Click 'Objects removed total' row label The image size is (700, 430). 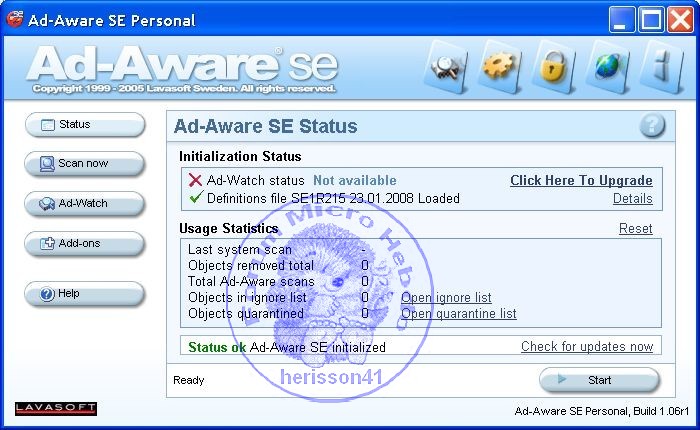pyautogui.click(x=251, y=265)
